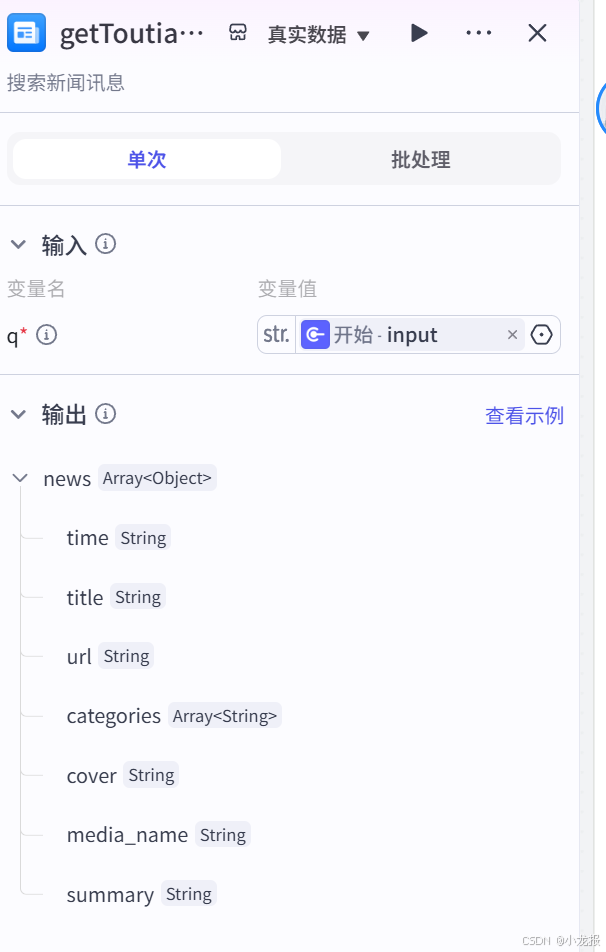Remove the 开始·input variable reference

pyautogui.click(x=512, y=334)
